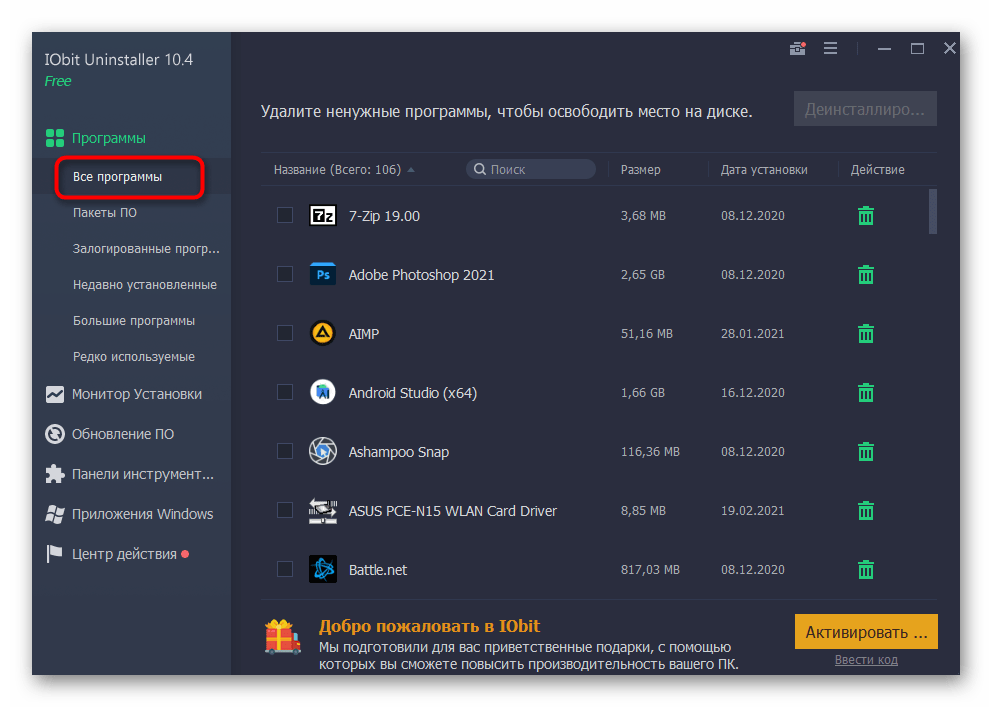Click the 817,03 MB size value
Image resolution: width=992 pixels, height=707 pixels.
click(650, 570)
